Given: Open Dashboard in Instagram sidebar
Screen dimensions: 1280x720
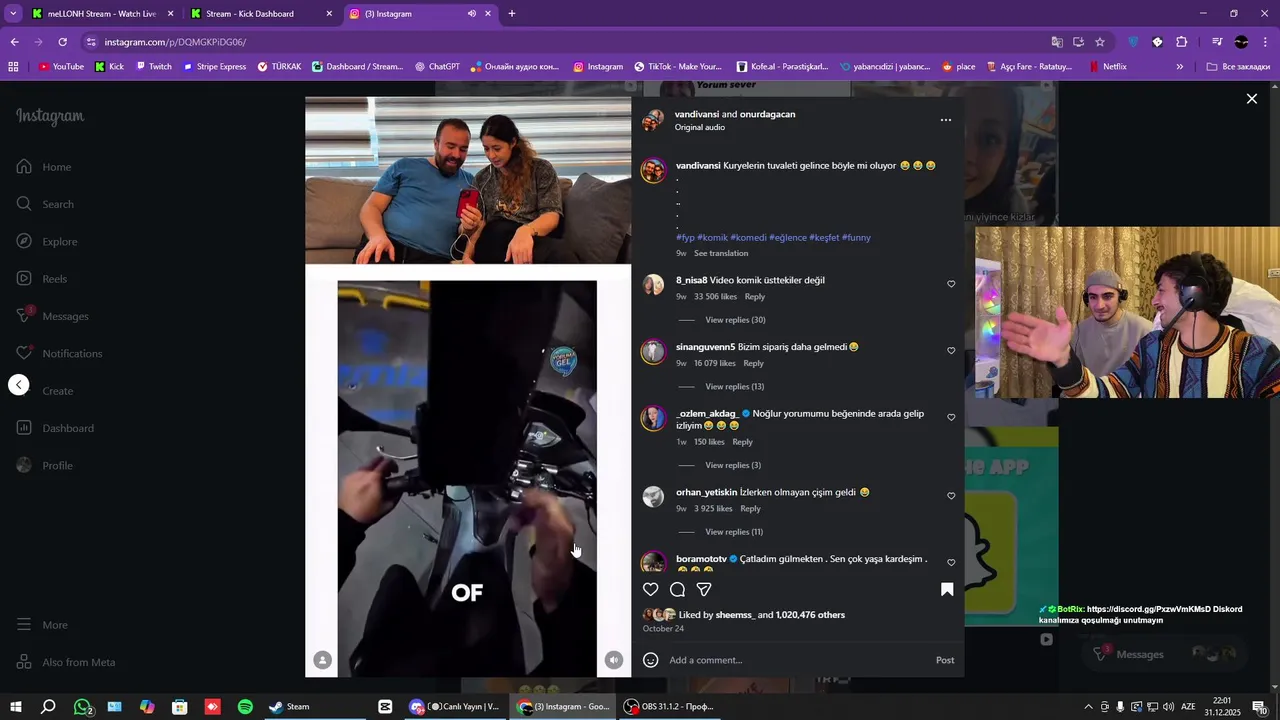Looking at the screenshot, I should (x=55, y=428).
